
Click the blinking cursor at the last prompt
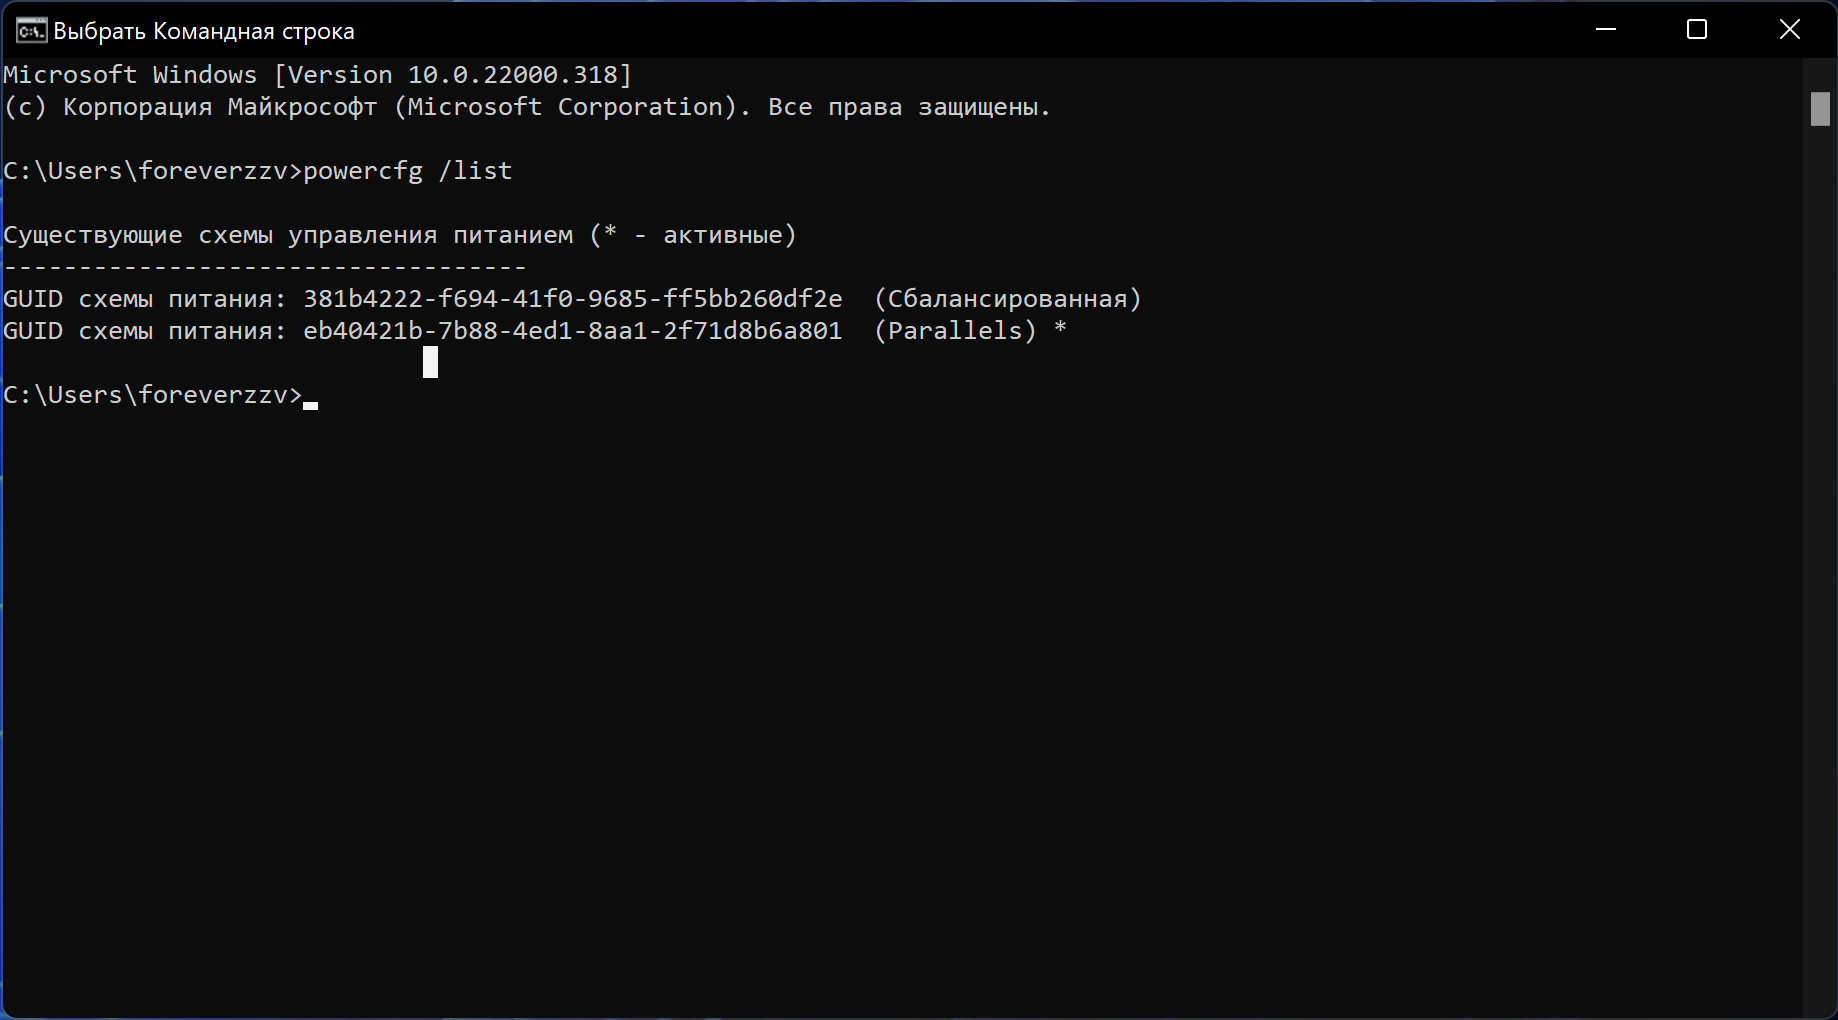(x=311, y=404)
